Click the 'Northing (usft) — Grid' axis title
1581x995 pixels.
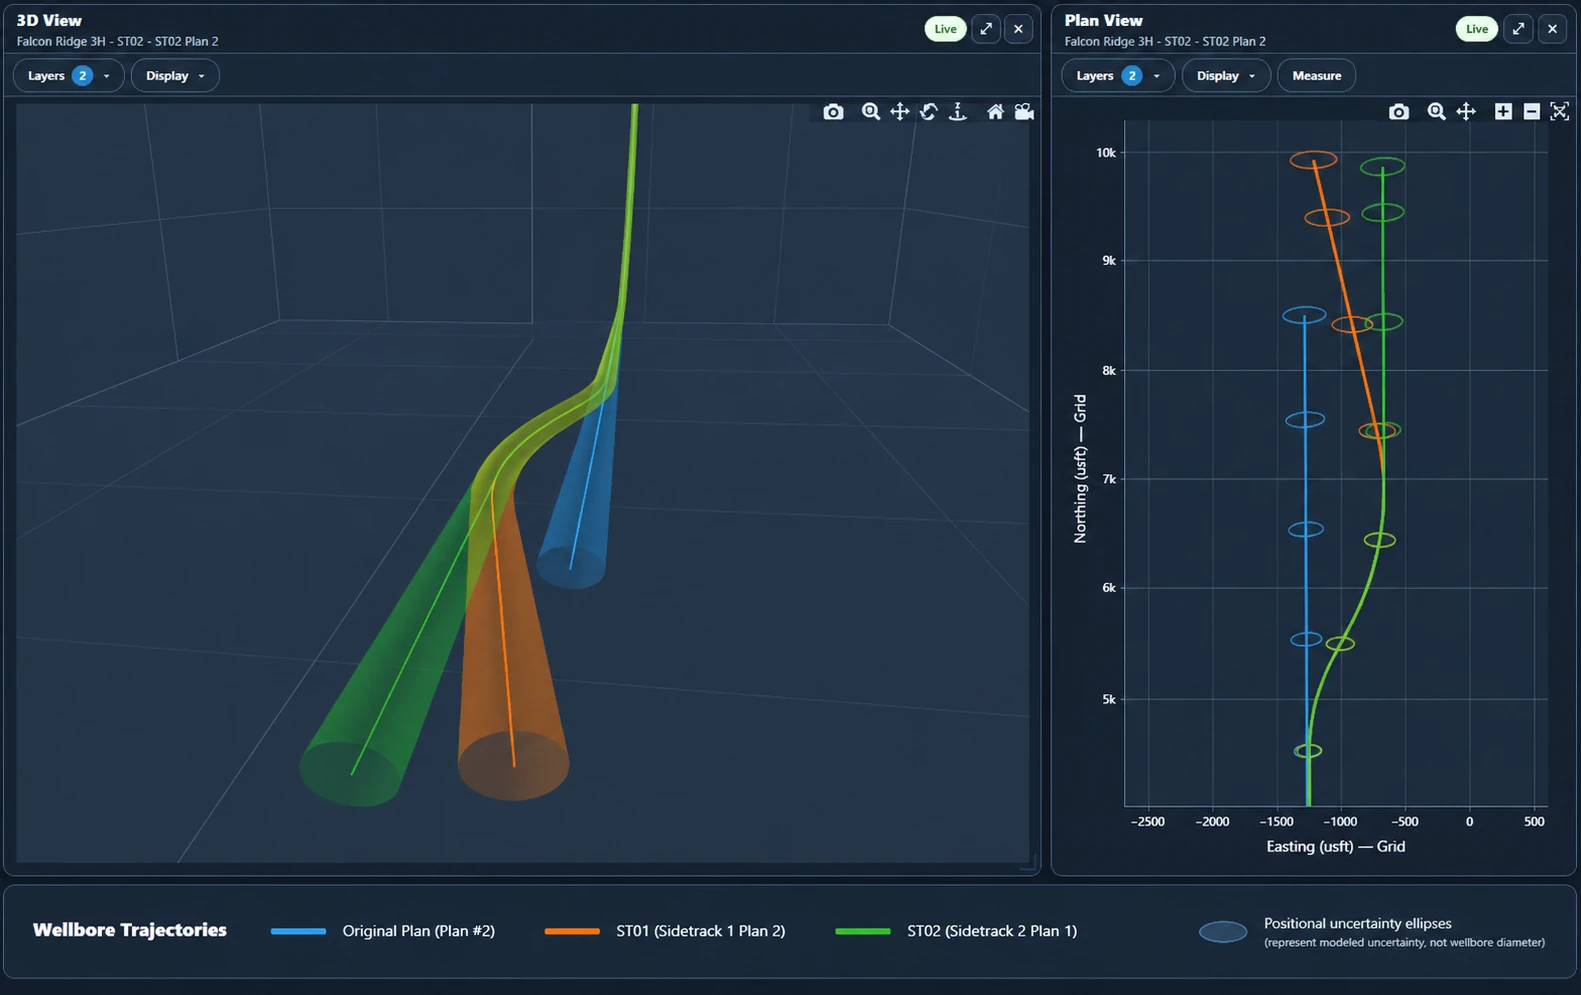[x=1080, y=468]
